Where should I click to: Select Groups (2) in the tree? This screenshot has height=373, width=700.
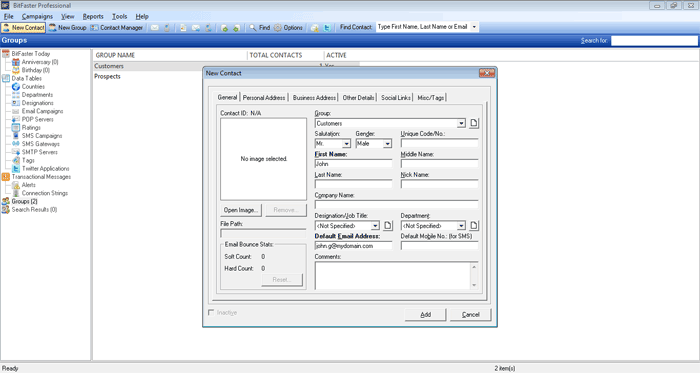click(24, 202)
